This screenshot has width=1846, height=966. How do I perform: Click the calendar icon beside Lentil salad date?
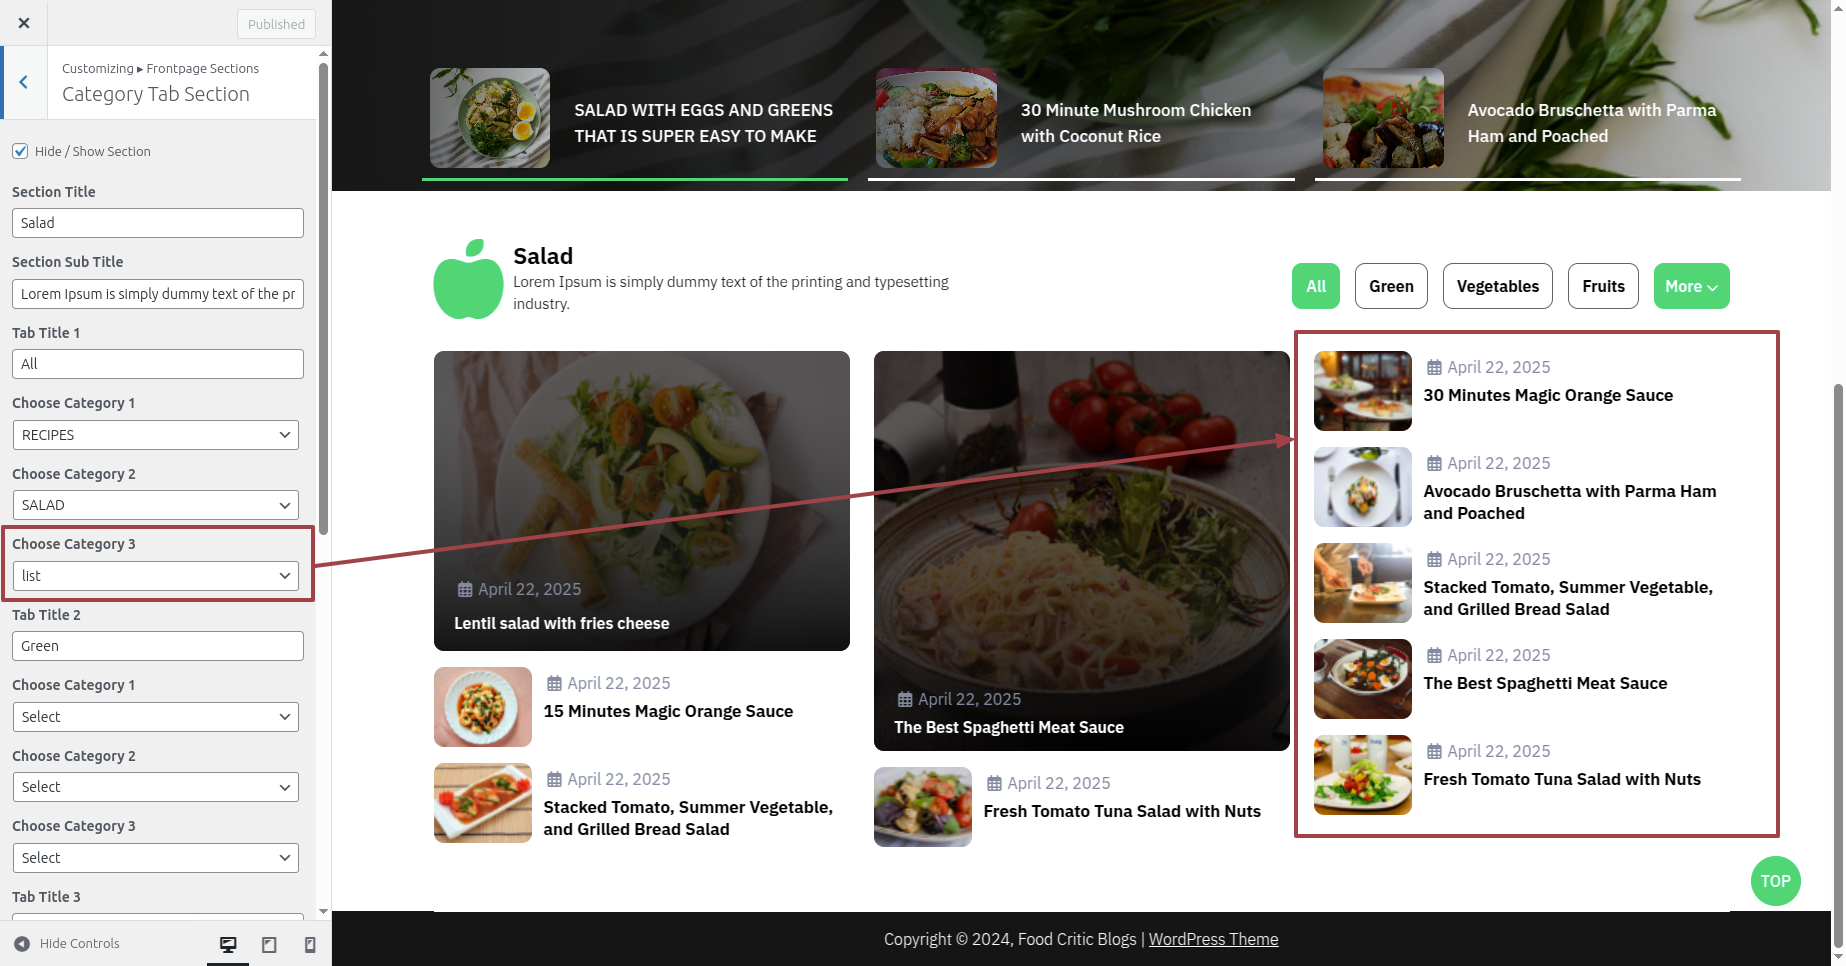(465, 589)
